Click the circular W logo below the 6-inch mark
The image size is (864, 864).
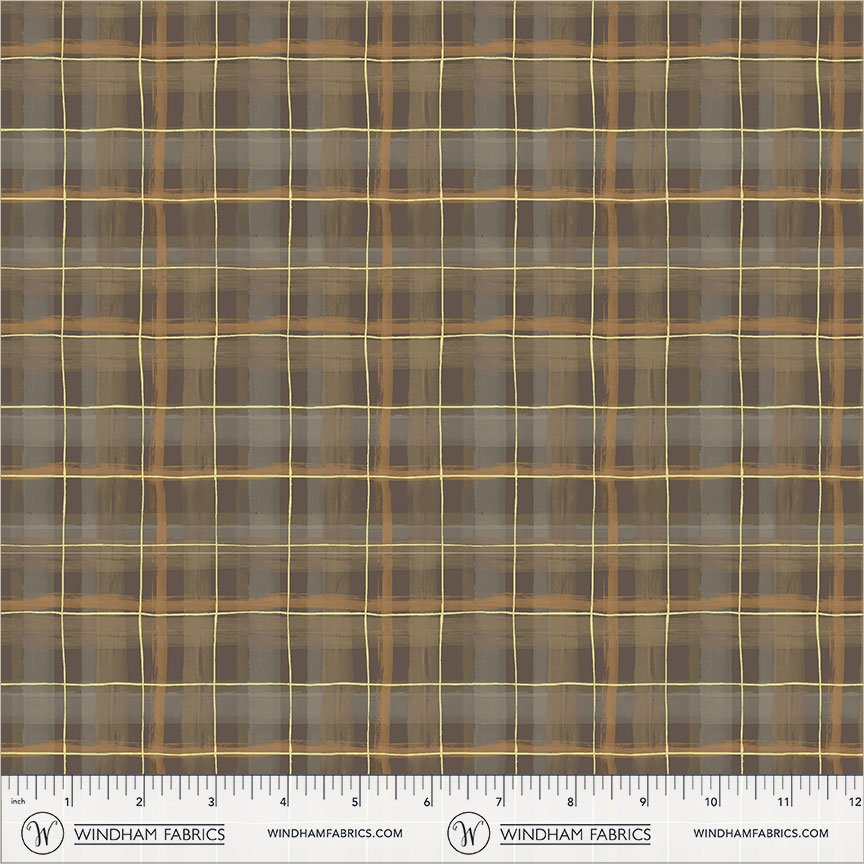(x=468, y=832)
